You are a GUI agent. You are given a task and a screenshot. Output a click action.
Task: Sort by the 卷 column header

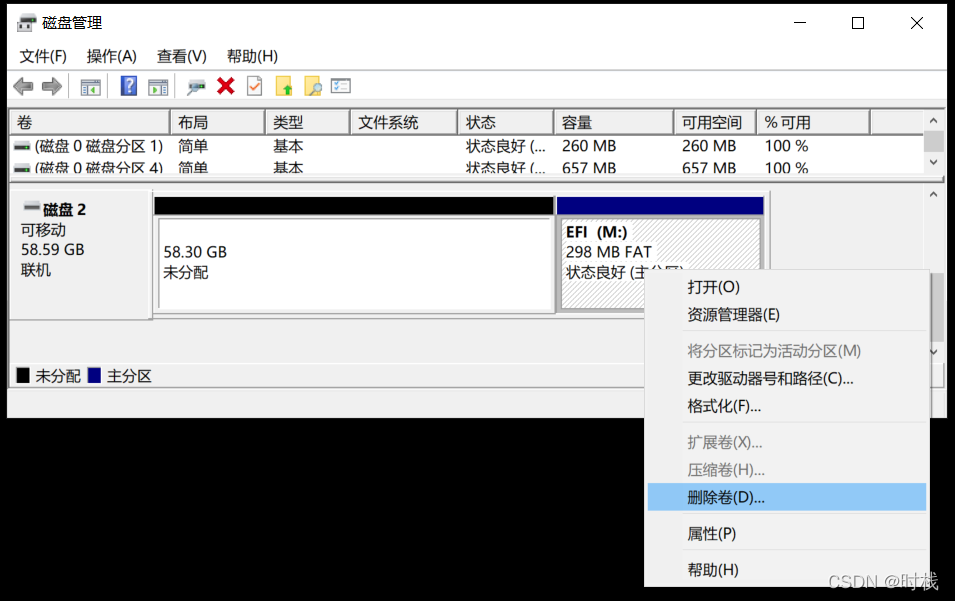[90, 122]
